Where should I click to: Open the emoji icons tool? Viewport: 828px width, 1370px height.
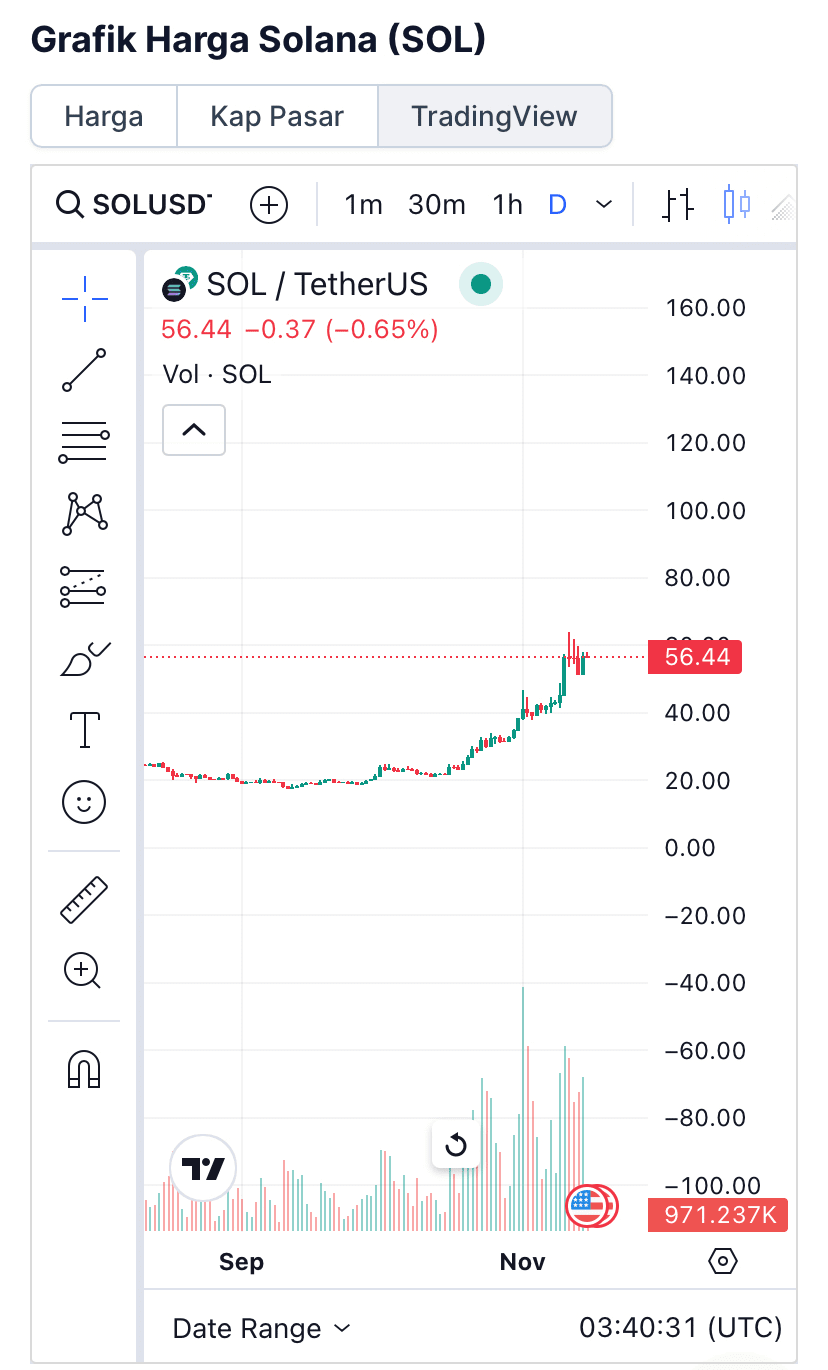(85, 801)
